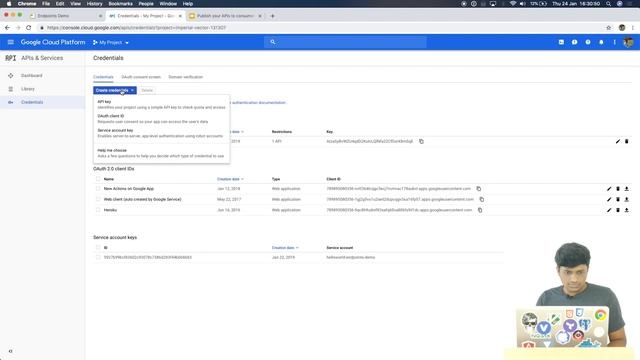Viewport: 640px width, 360px height.
Task: Copy the API key value
Action: 421,141
